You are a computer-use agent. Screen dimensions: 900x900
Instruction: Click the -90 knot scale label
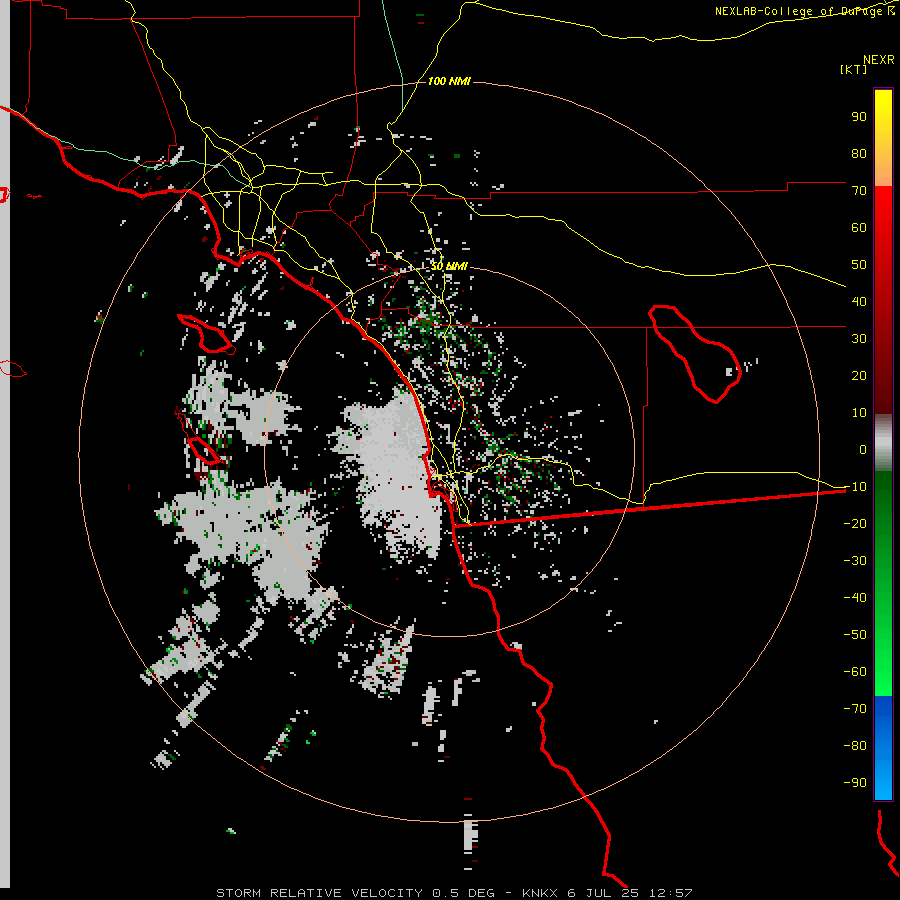coord(855,783)
